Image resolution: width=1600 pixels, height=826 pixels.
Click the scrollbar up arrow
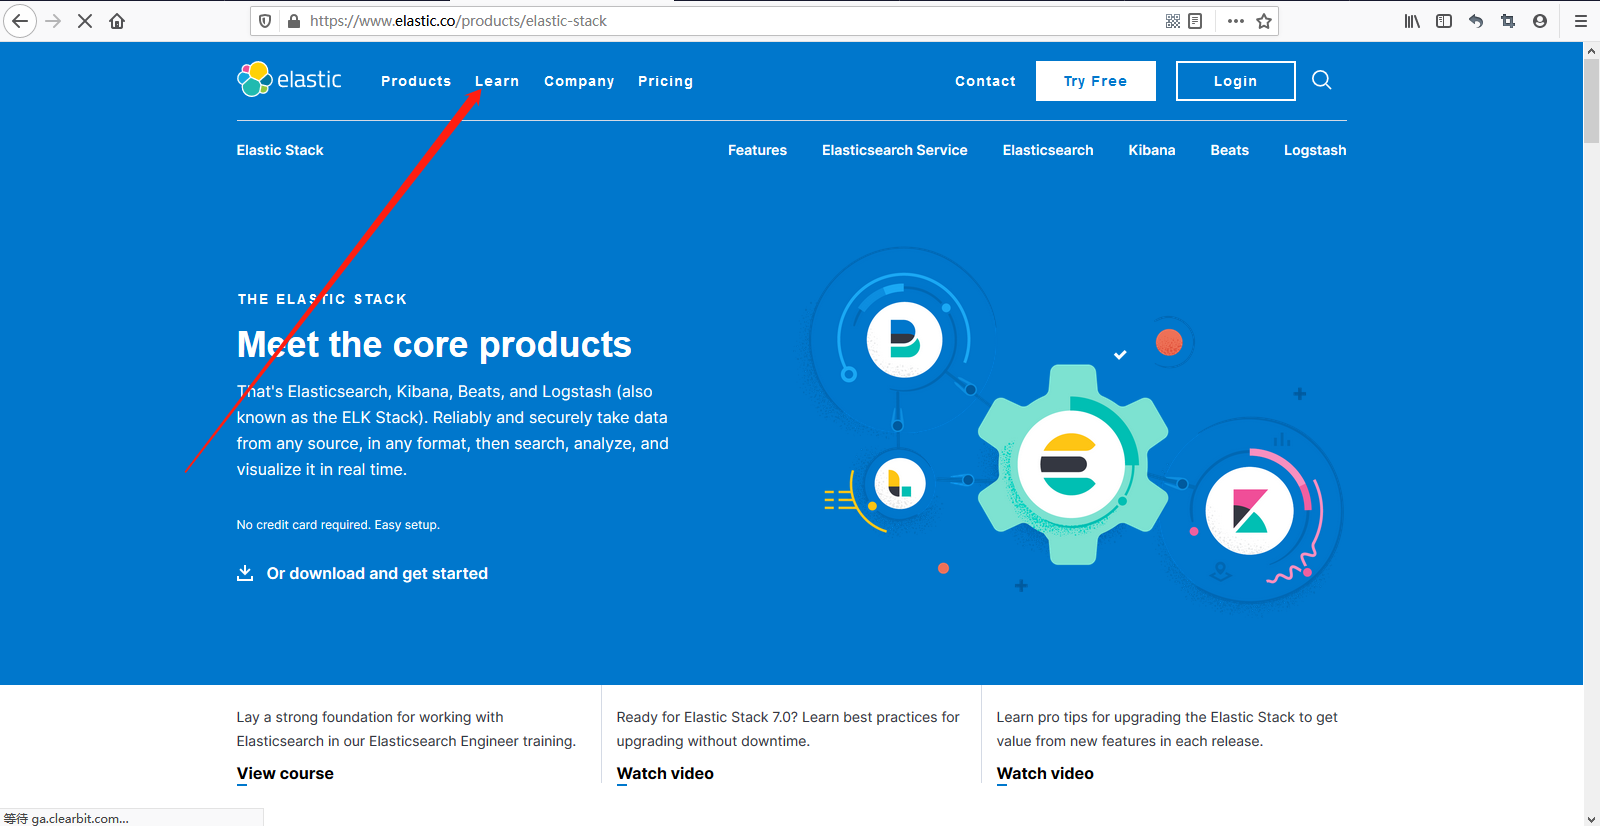(x=1591, y=50)
